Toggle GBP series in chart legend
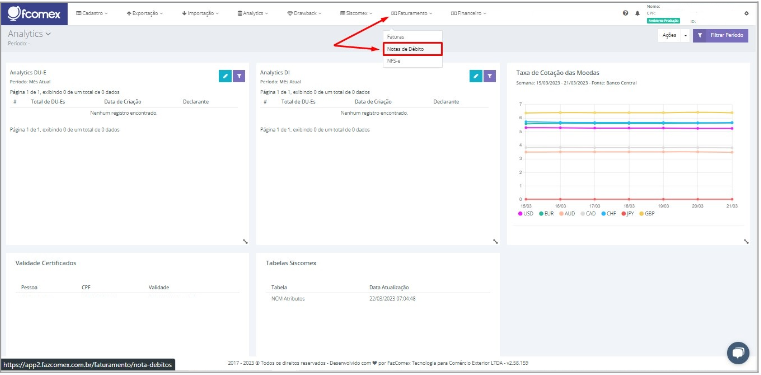This screenshot has width=761, height=375. pos(648,213)
